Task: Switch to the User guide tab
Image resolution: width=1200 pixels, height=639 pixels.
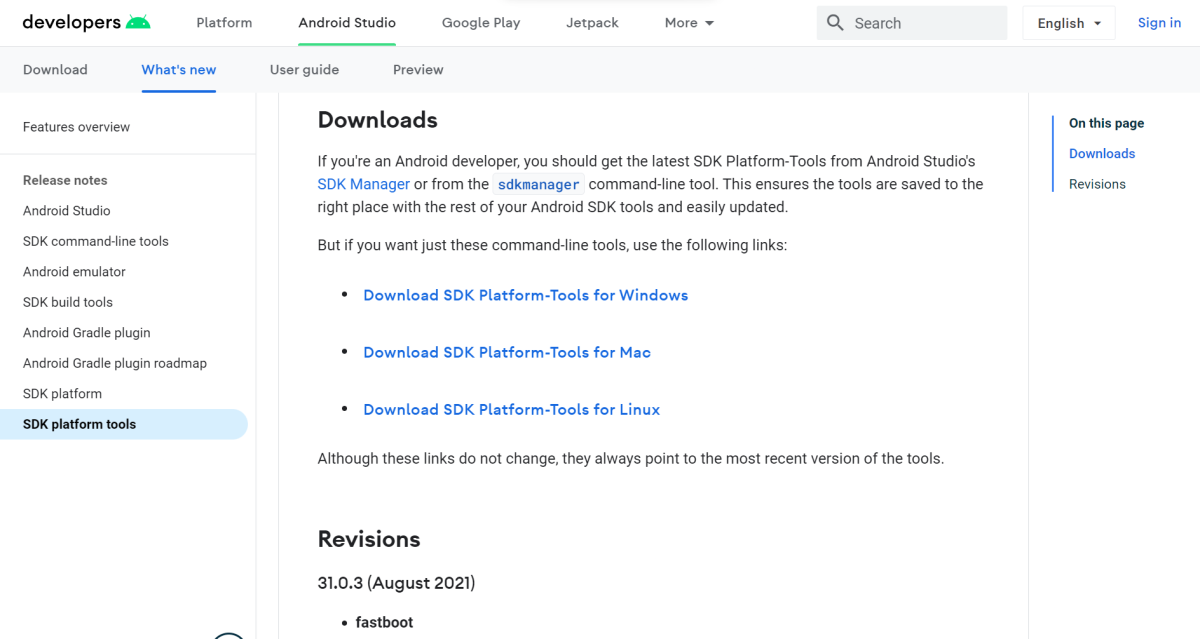Action: click(304, 69)
